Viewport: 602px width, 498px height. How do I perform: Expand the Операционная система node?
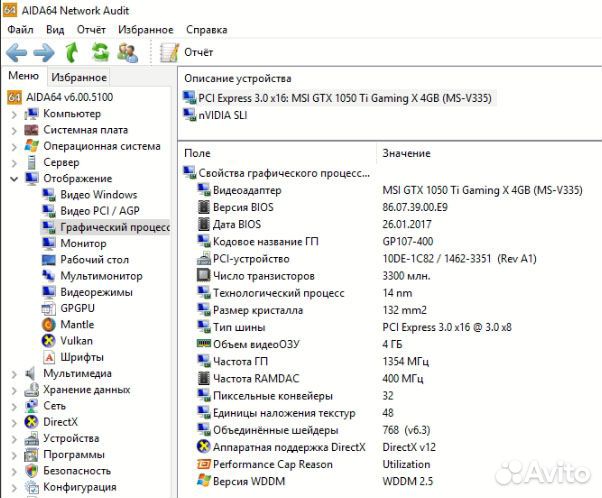(14, 147)
